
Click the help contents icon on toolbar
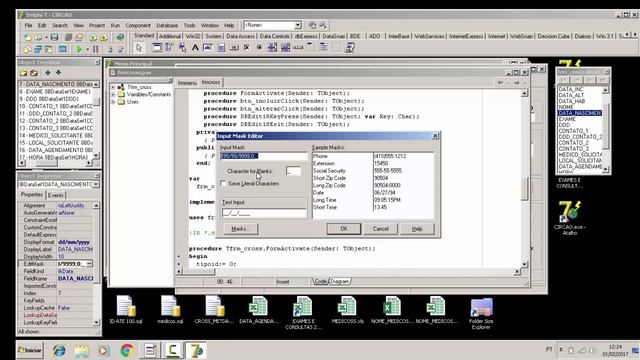pos(120,37)
